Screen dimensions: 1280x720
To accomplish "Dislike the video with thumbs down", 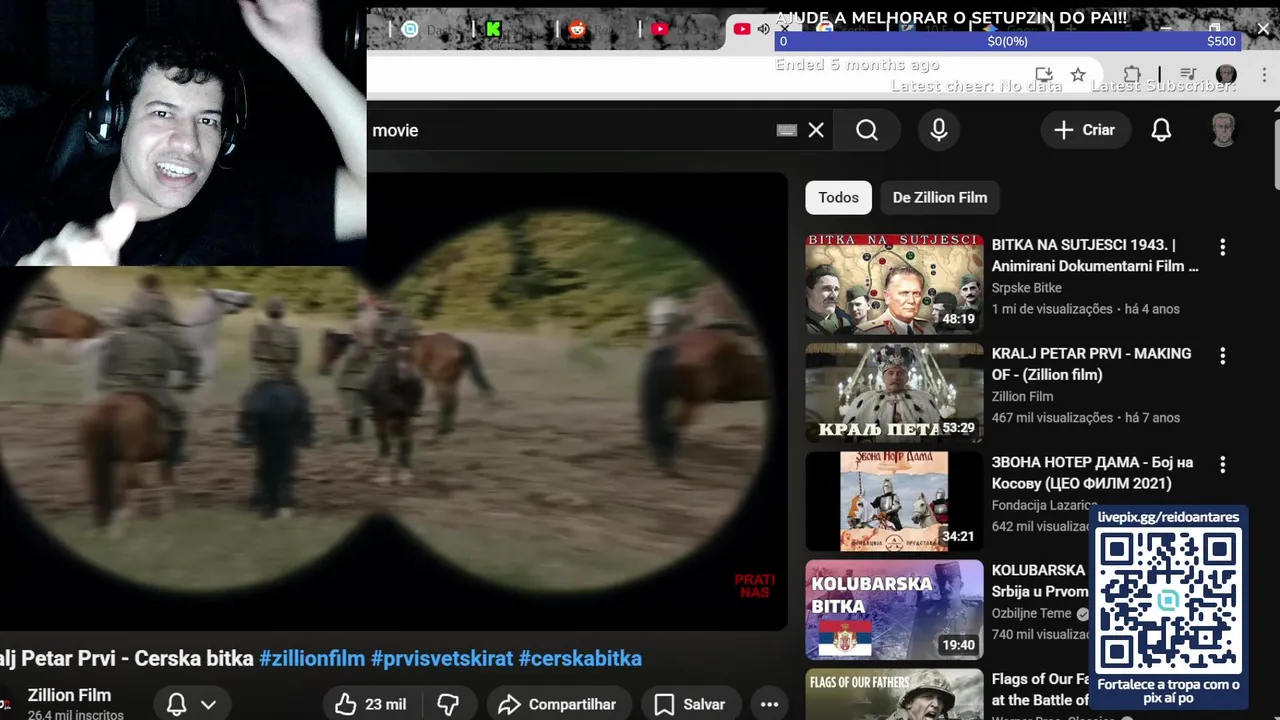I will 448,704.
